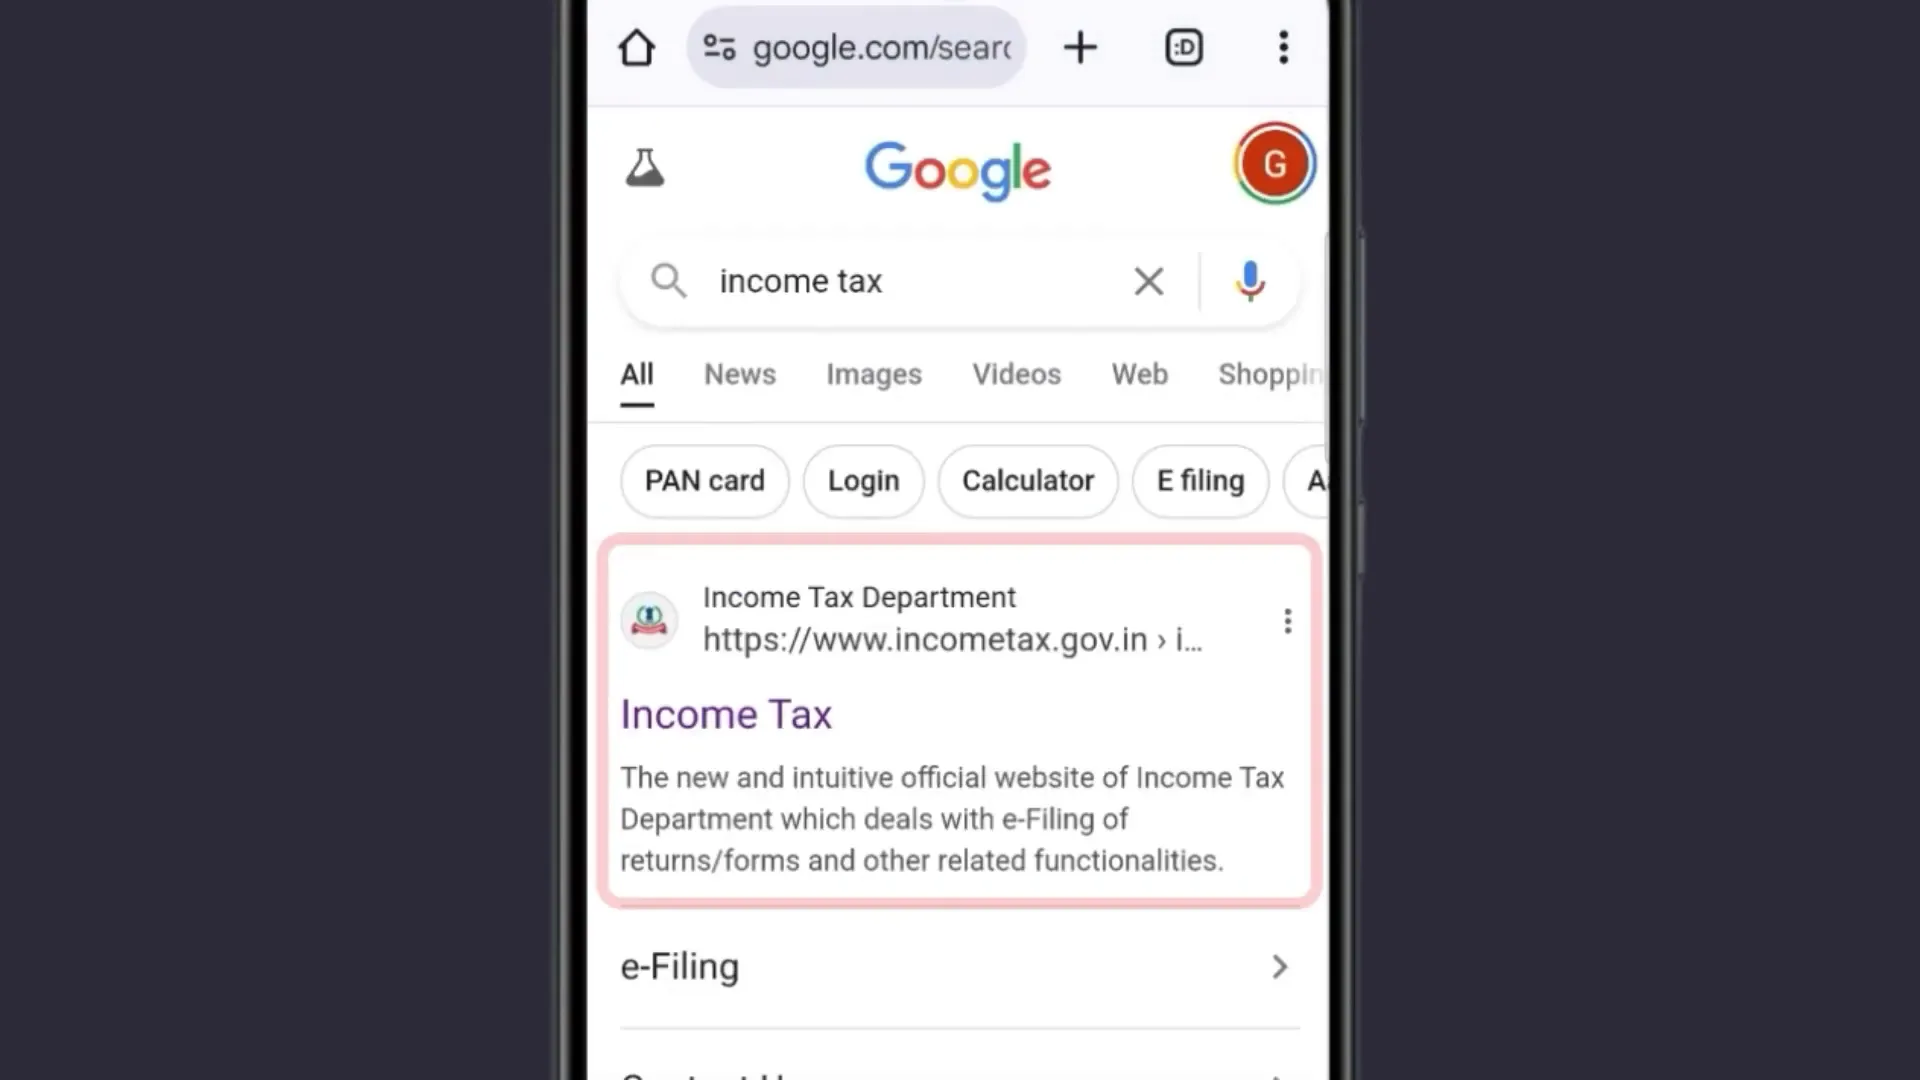Image resolution: width=1920 pixels, height=1080 pixels.
Task: Tap the Income Tax Department favicon icon
Action: (649, 620)
